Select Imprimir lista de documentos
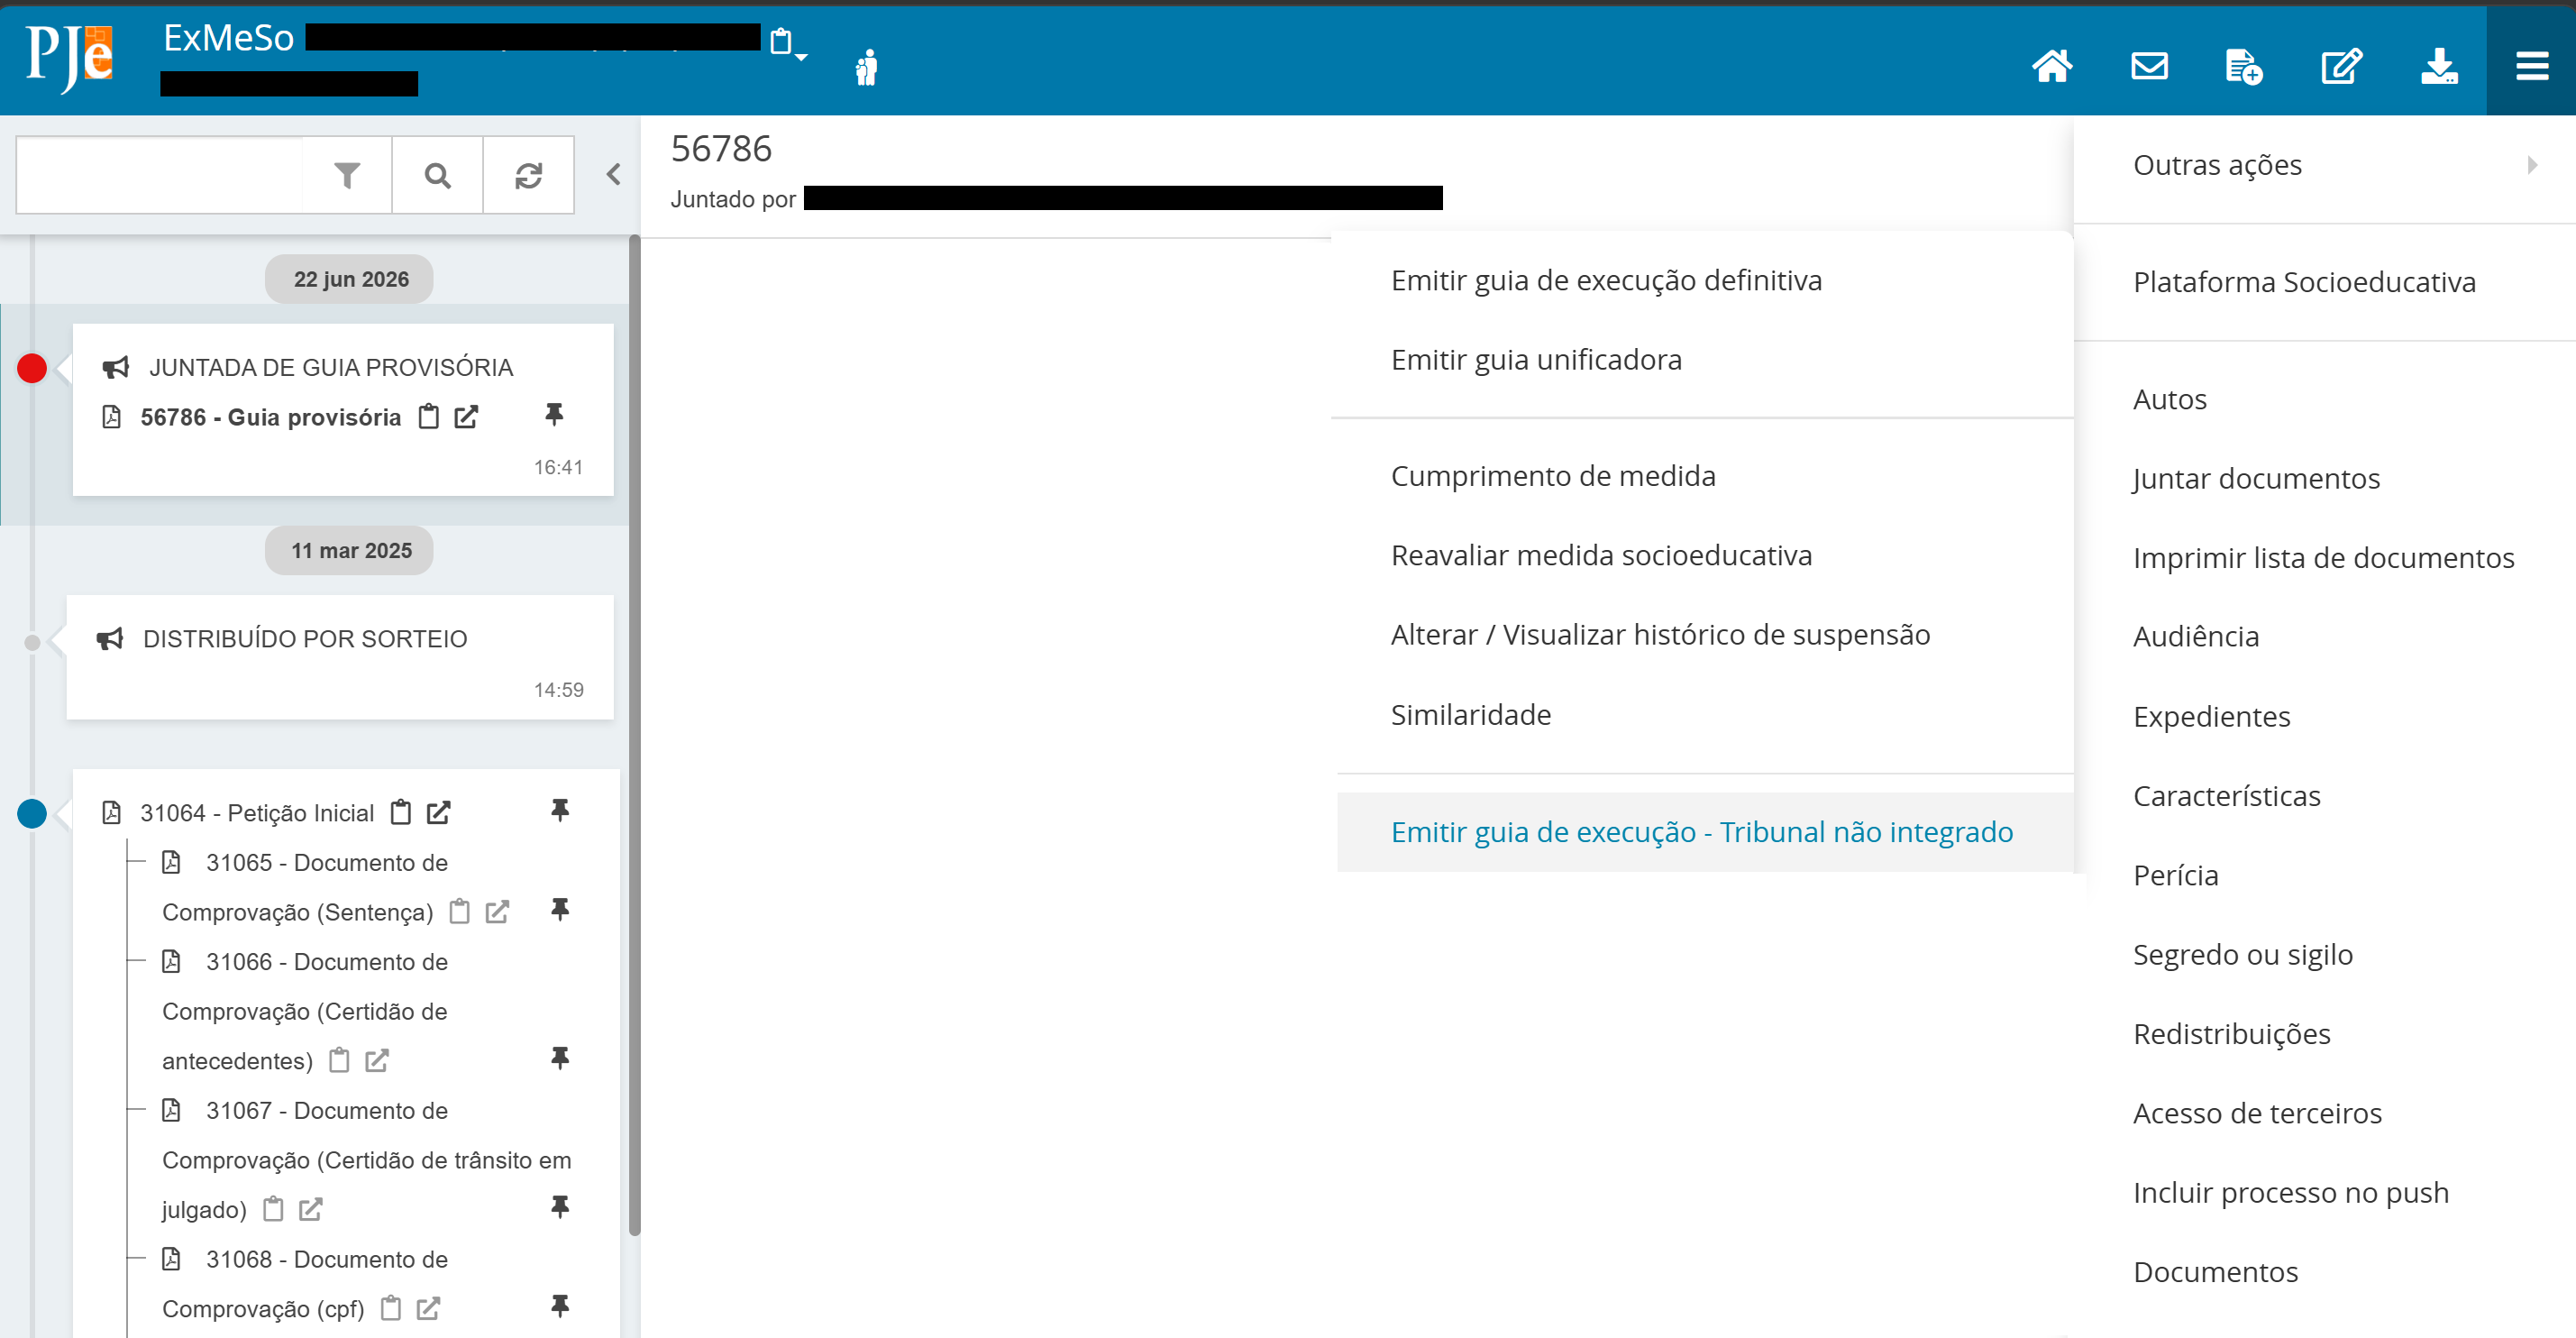Viewport: 2576px width, 1338px height. pyautogui.click(x=2323, y=558)
